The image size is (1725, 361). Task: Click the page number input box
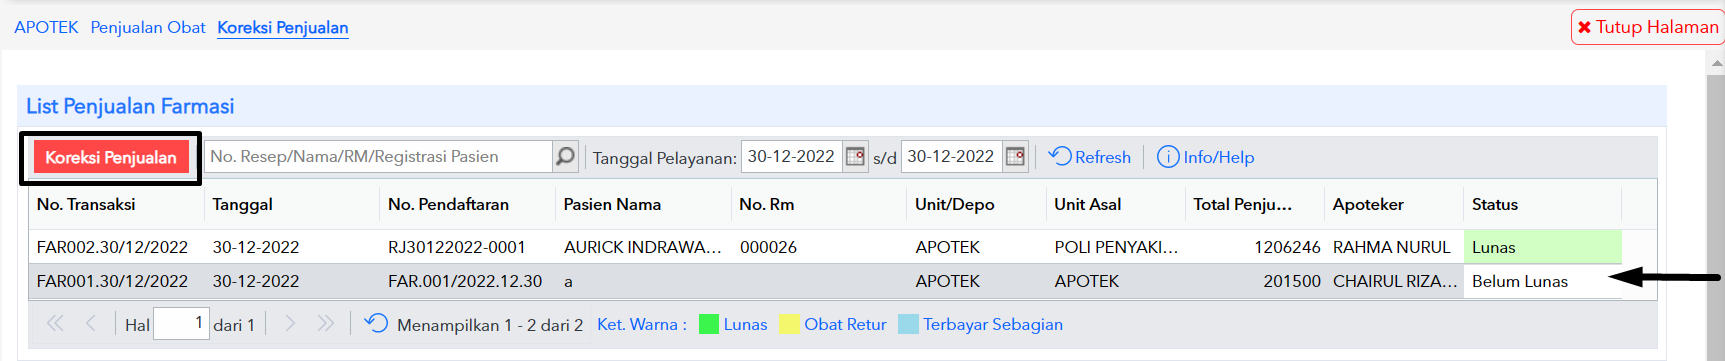181,323
